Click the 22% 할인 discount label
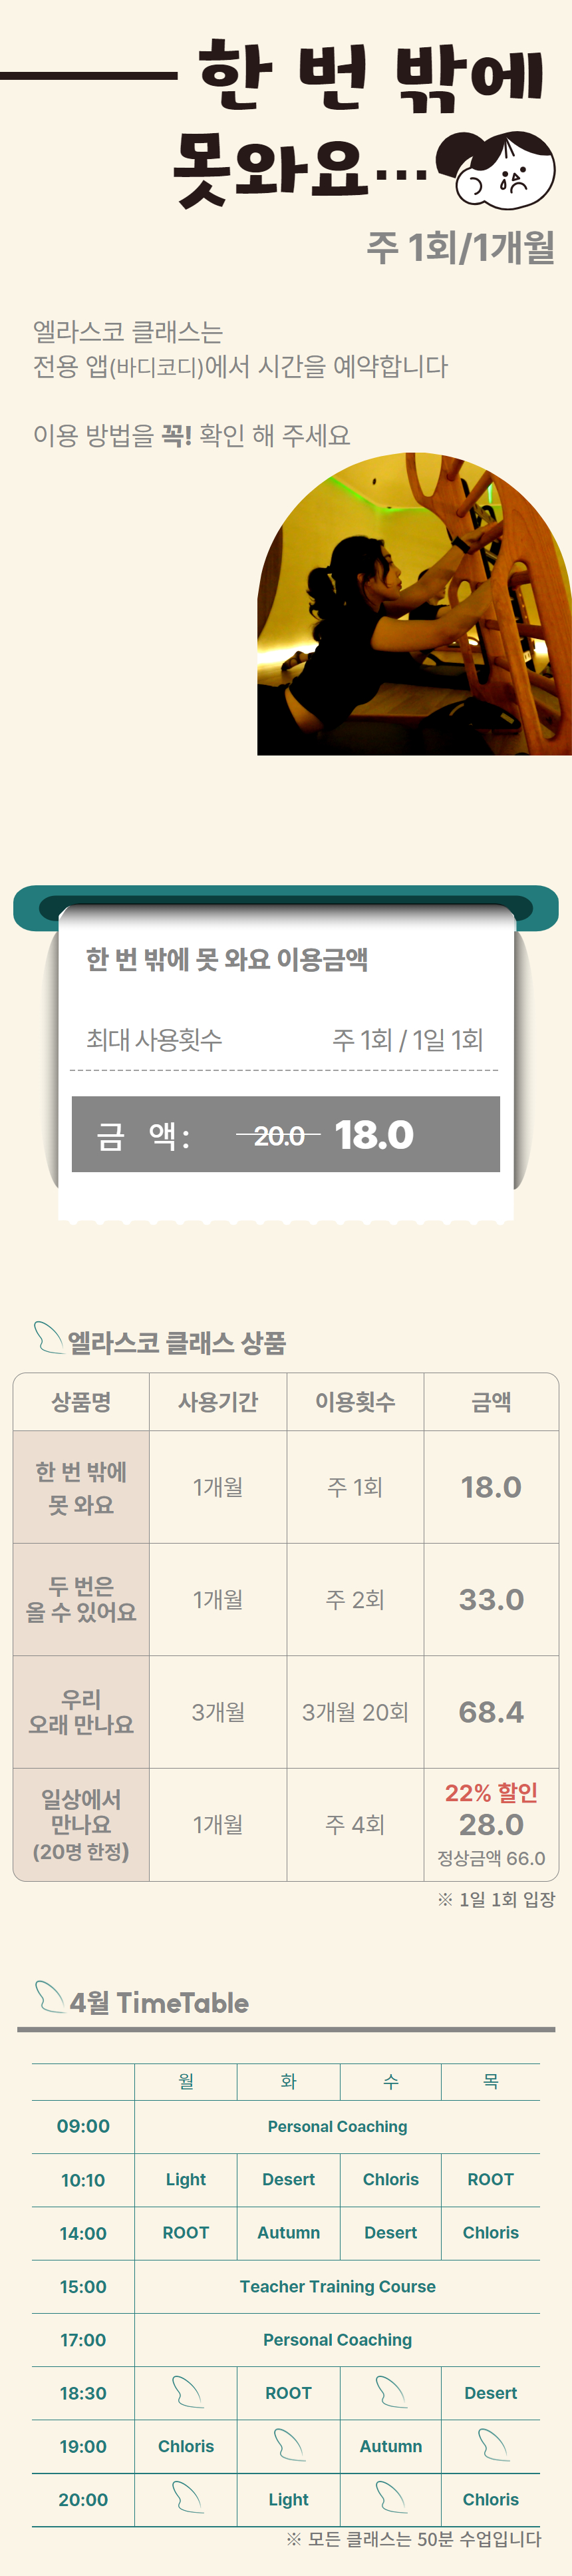572x2576 pixels. pos(491,1793)
